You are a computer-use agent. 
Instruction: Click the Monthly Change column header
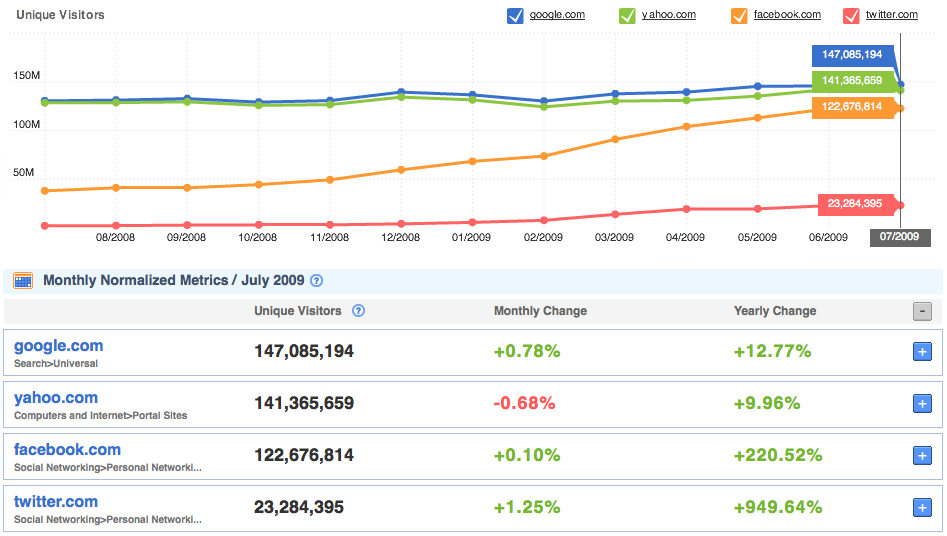coord(541,311)
